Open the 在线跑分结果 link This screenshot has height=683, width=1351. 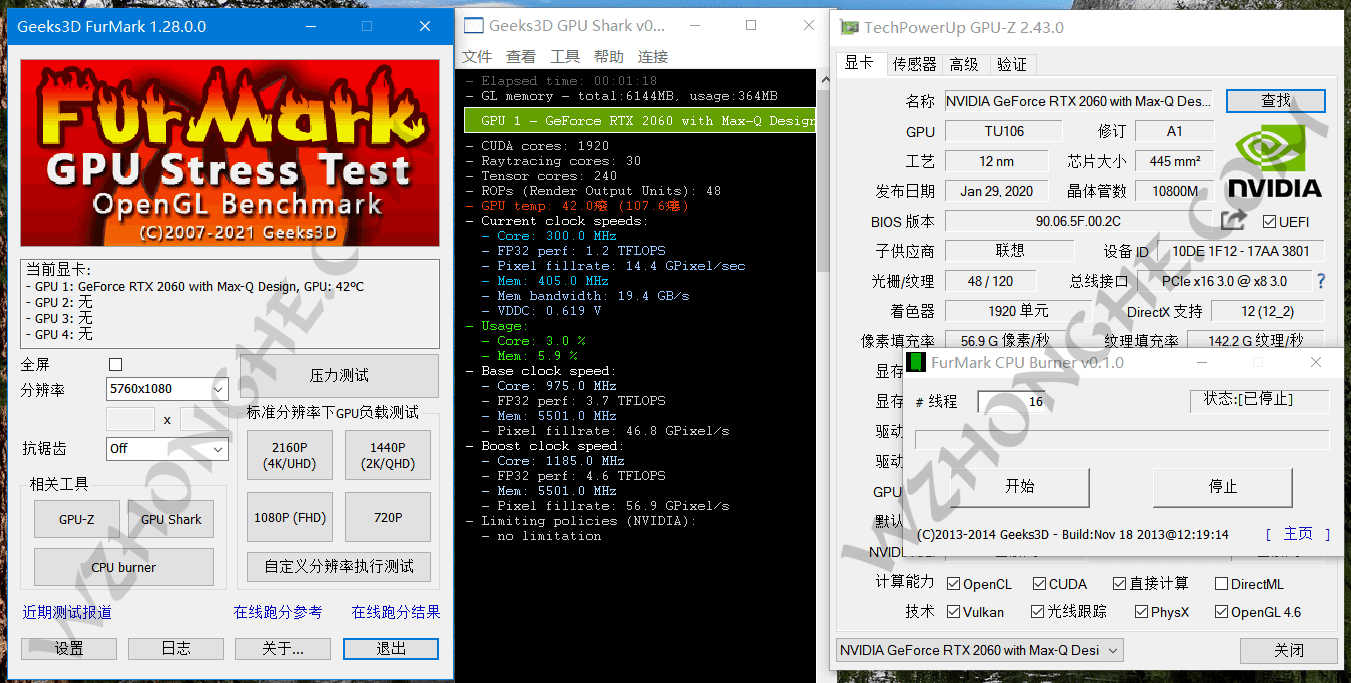395,612
